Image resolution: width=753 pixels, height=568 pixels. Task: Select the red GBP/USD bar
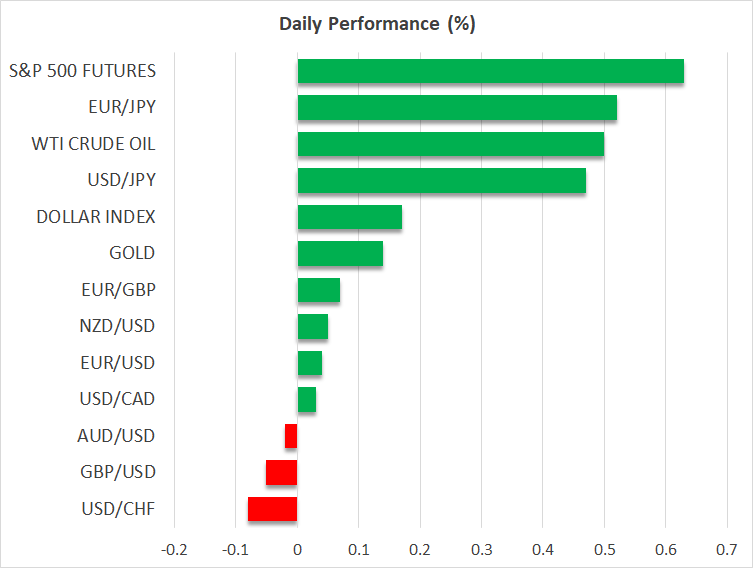281,472
